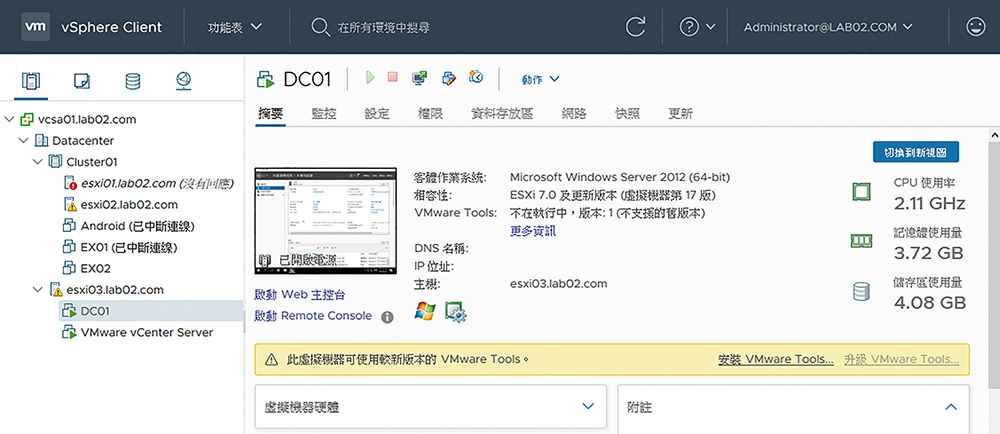Select Datacenter in the inventory tree

(x=83, y=141)
